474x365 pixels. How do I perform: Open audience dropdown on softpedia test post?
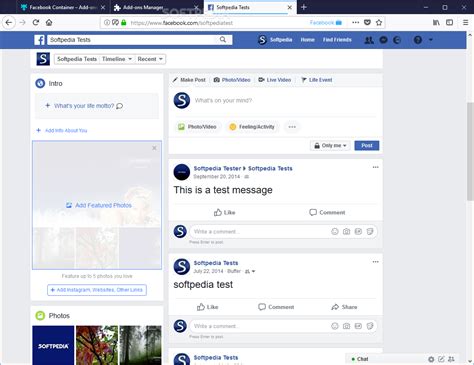[250, 271]
